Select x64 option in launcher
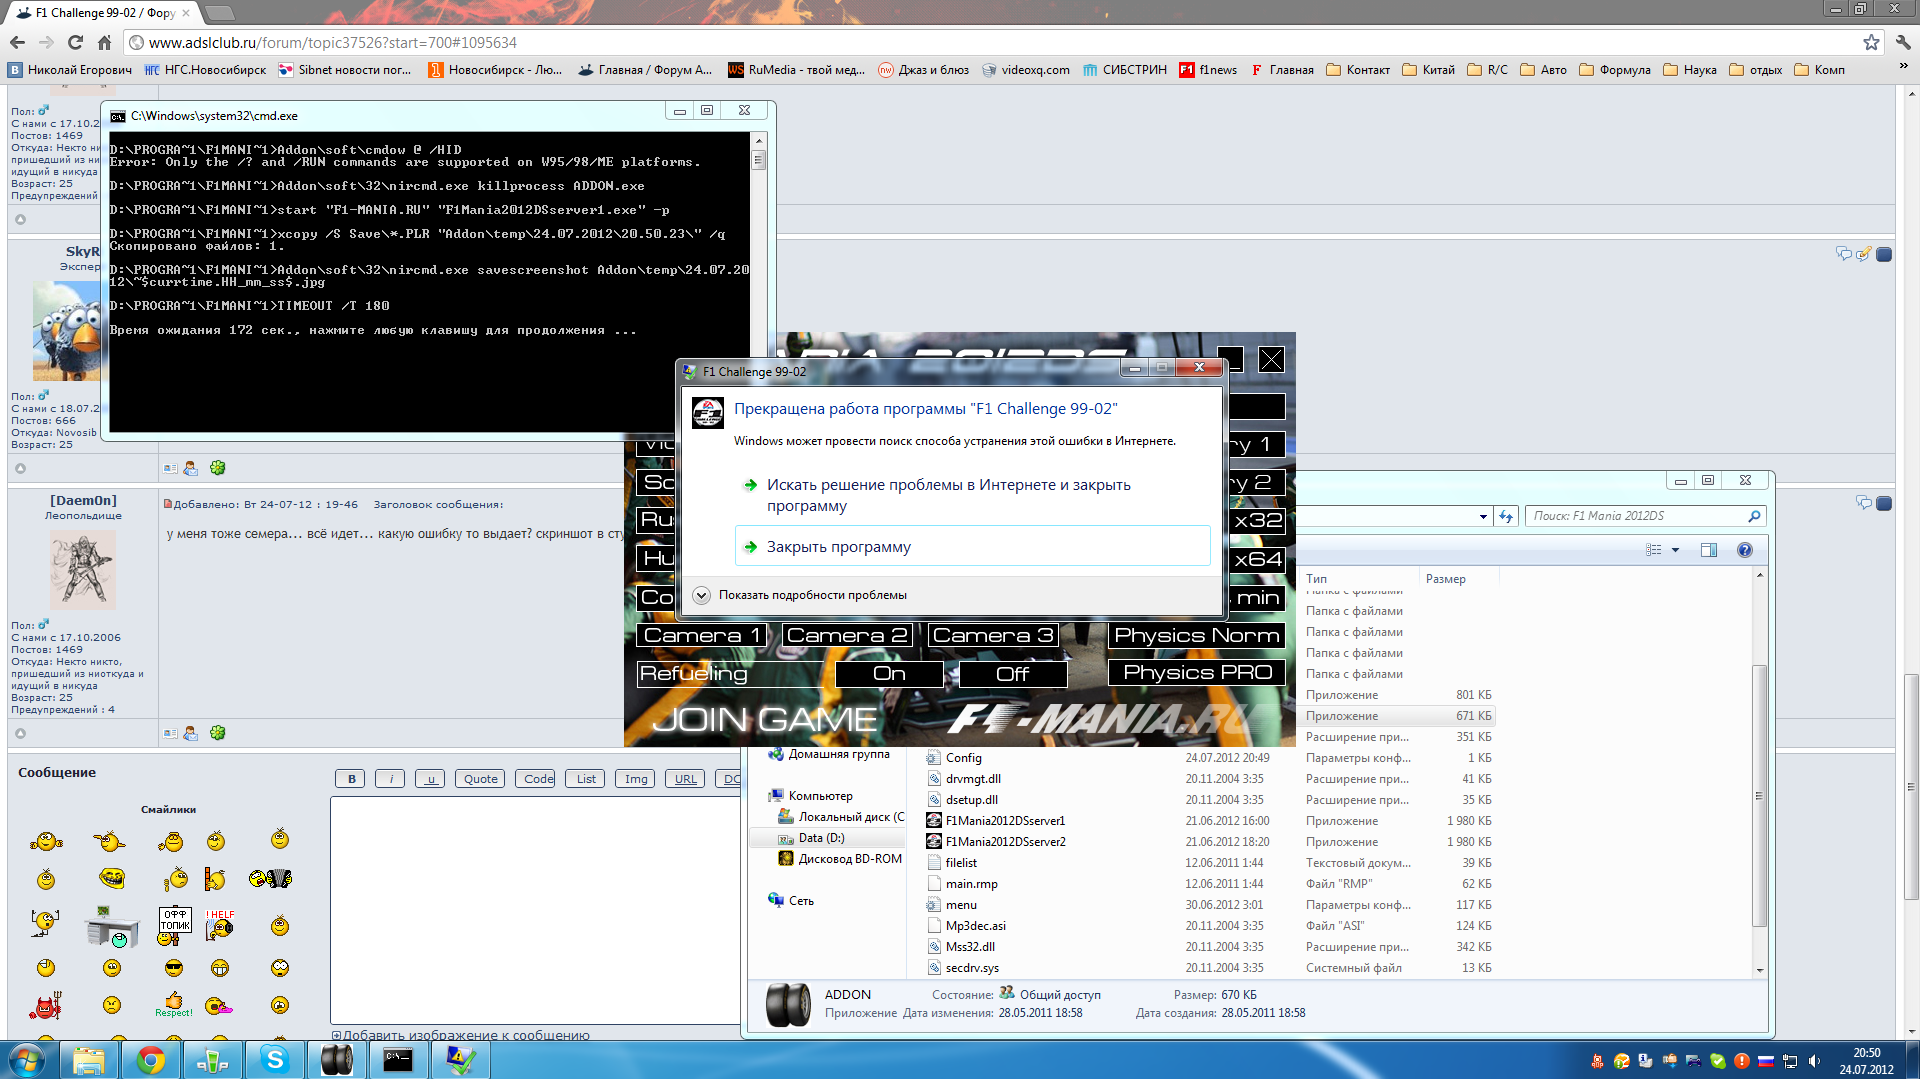 coord(1257,559)
